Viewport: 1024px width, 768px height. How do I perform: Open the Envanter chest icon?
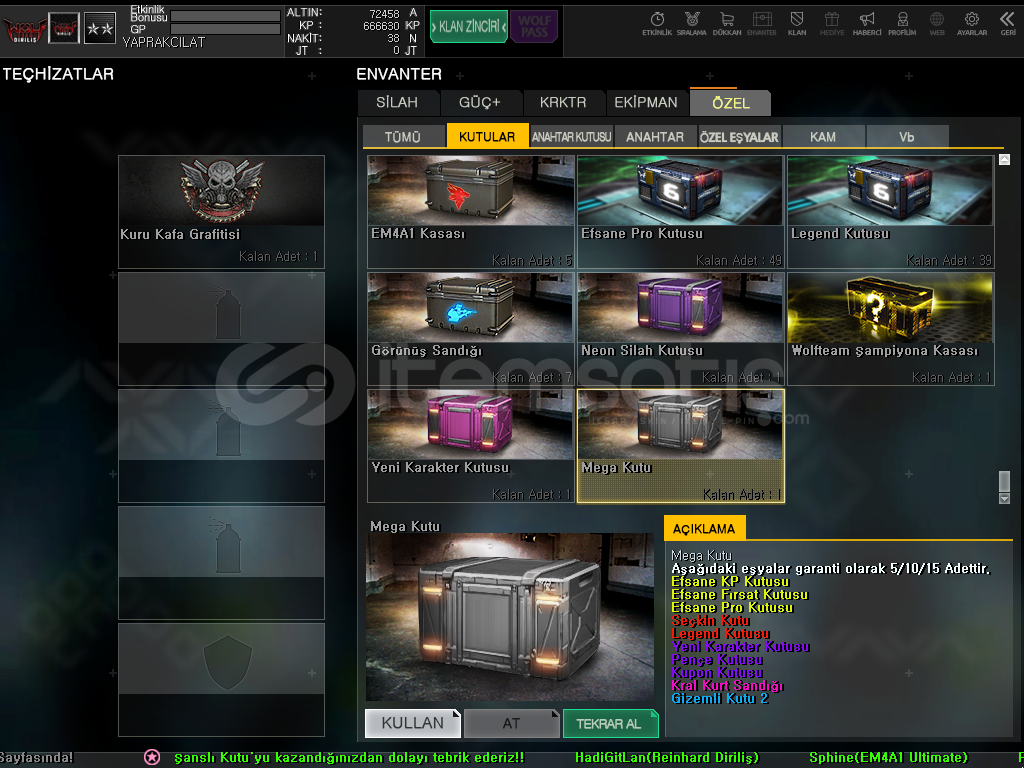click(x=761, y=24)
